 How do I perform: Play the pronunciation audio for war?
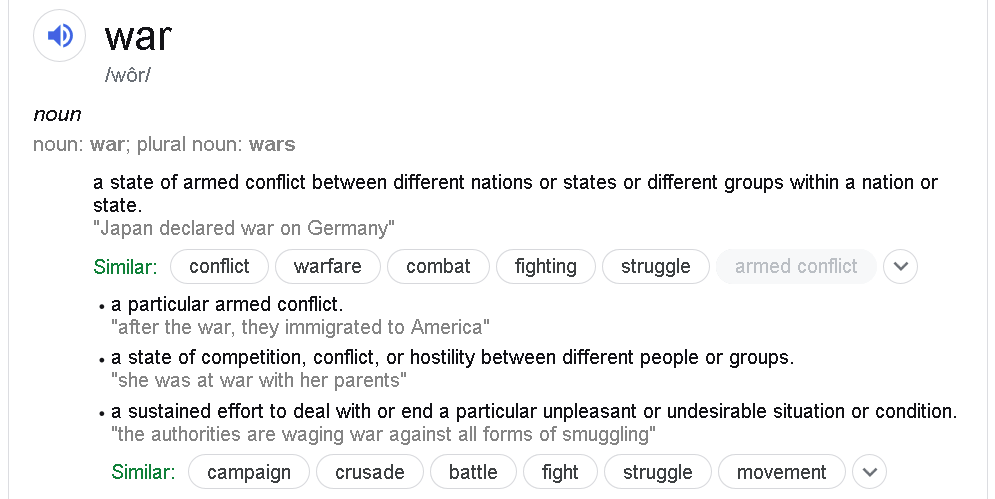[x=59, y=36]
